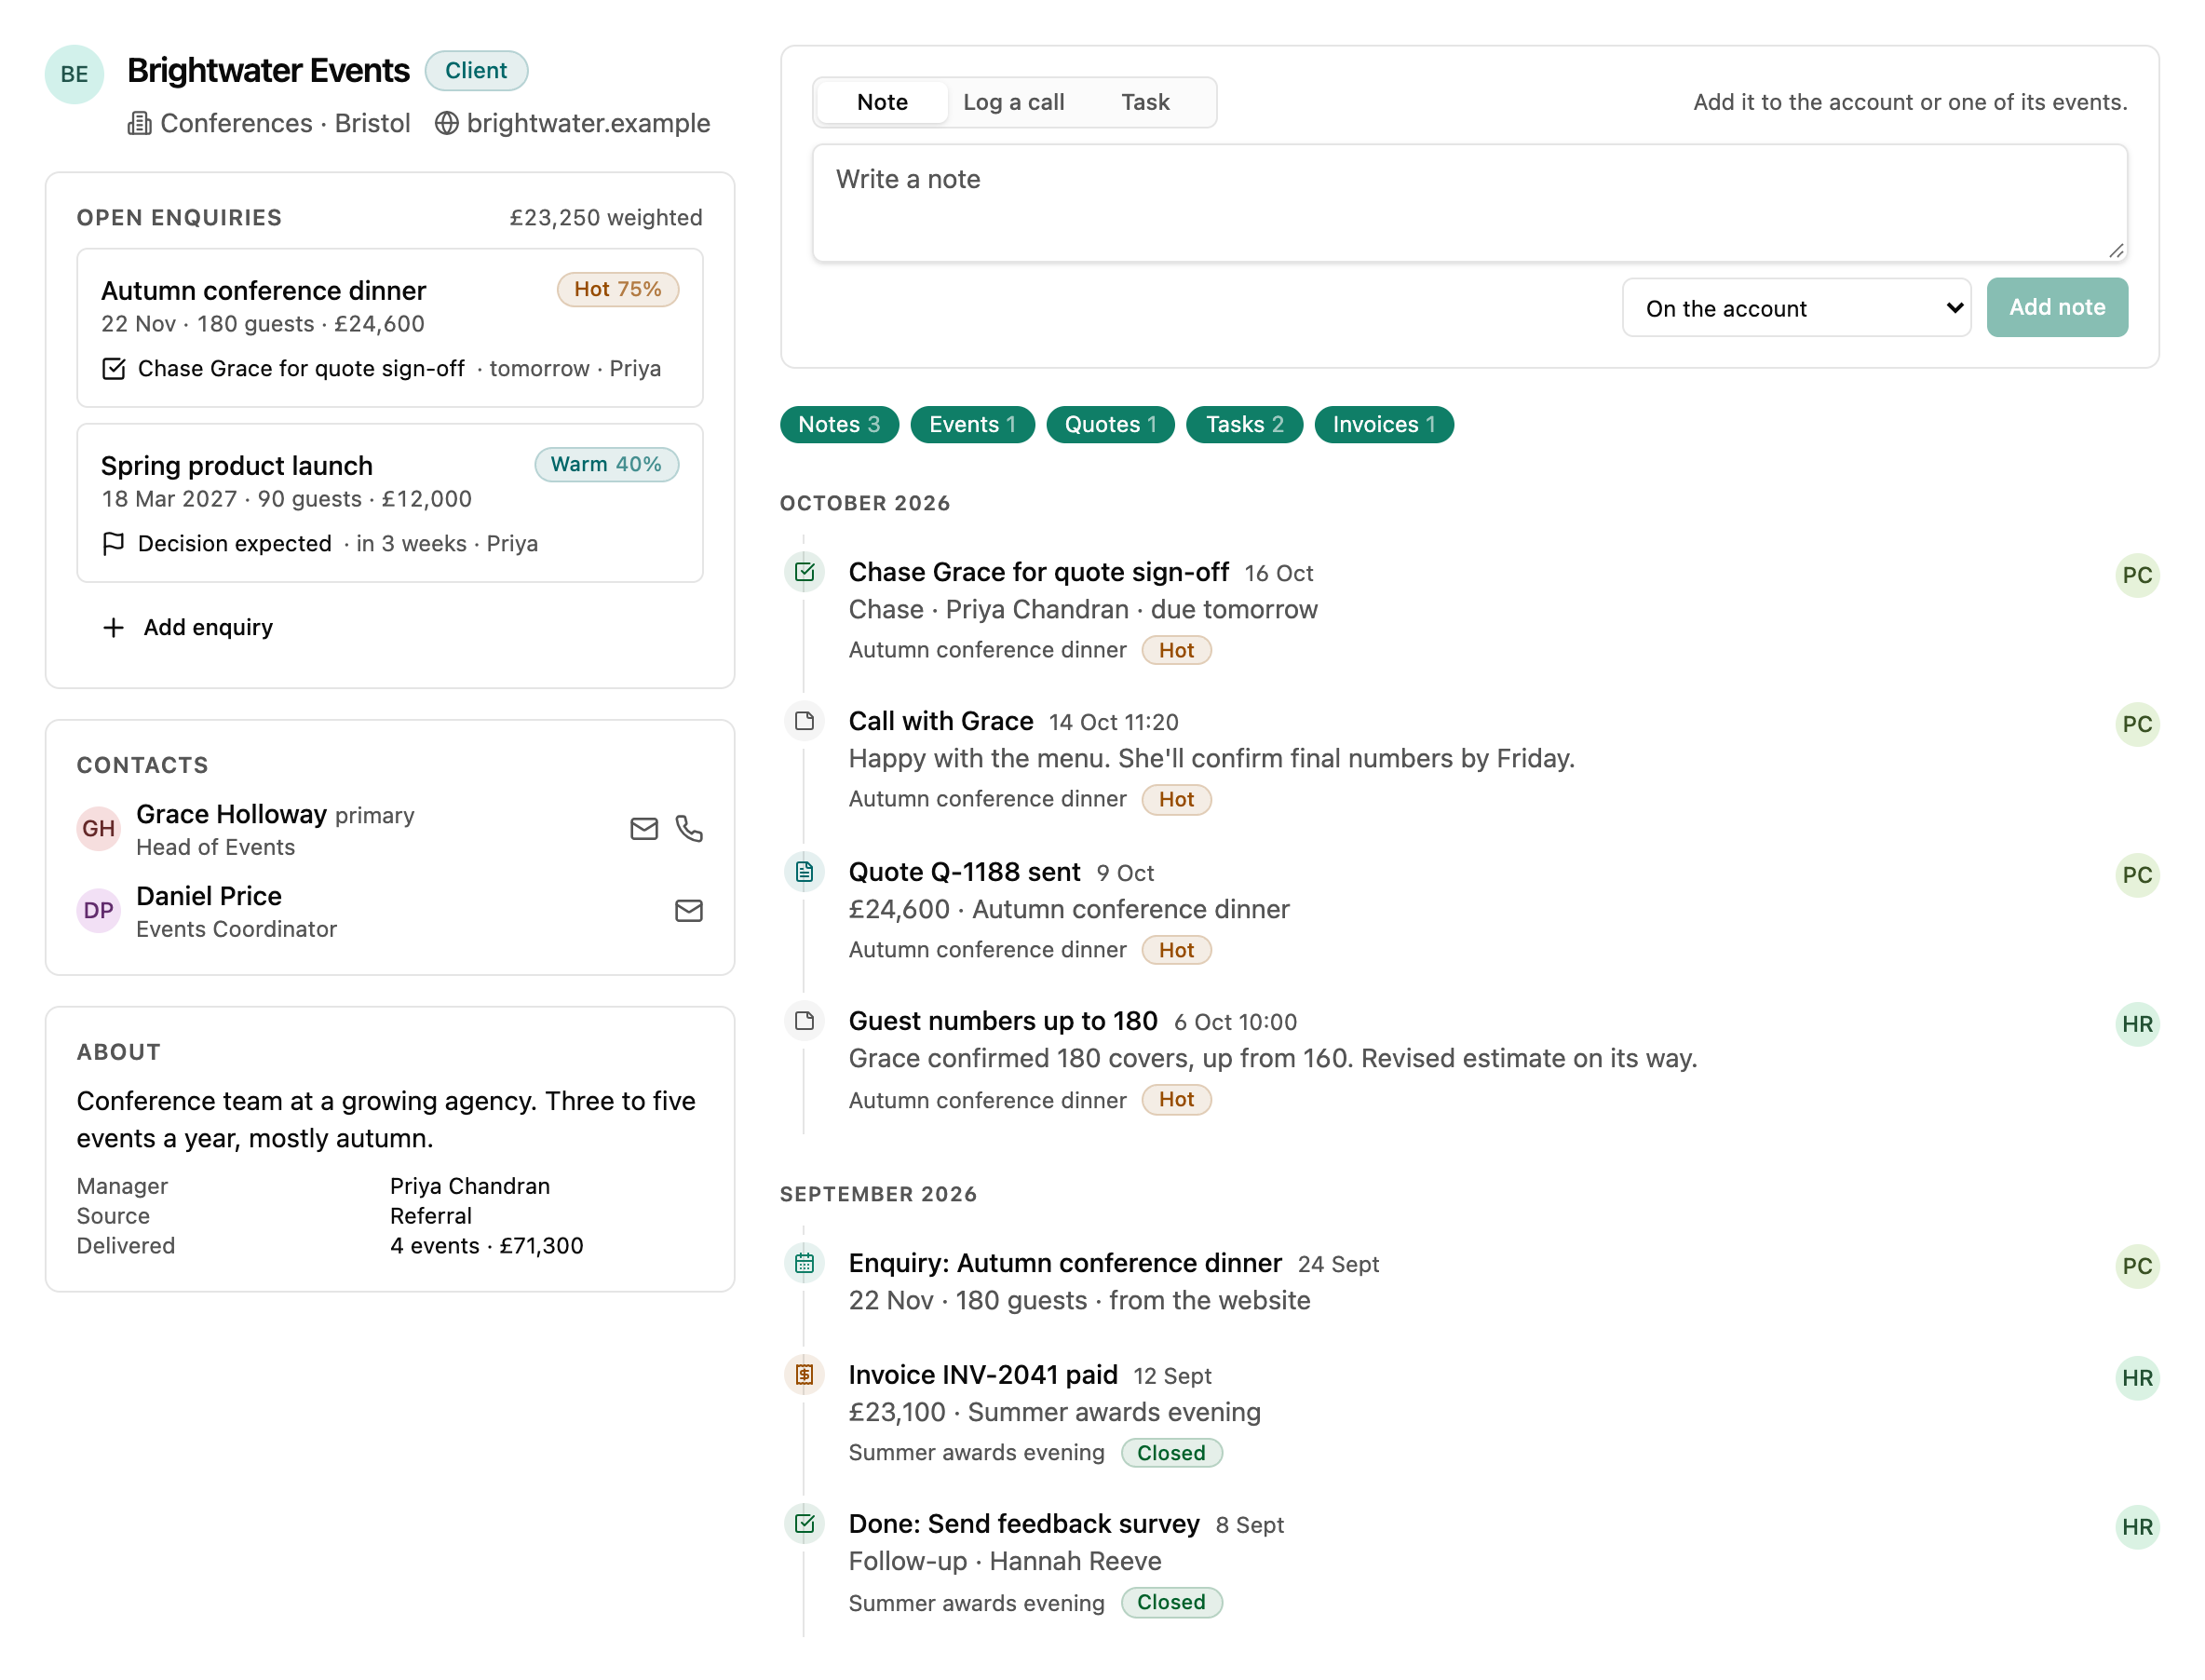Click the Invoice INV-2041 paid title
This screenshot has height=1680, width=2205.
click(982, 1375)
